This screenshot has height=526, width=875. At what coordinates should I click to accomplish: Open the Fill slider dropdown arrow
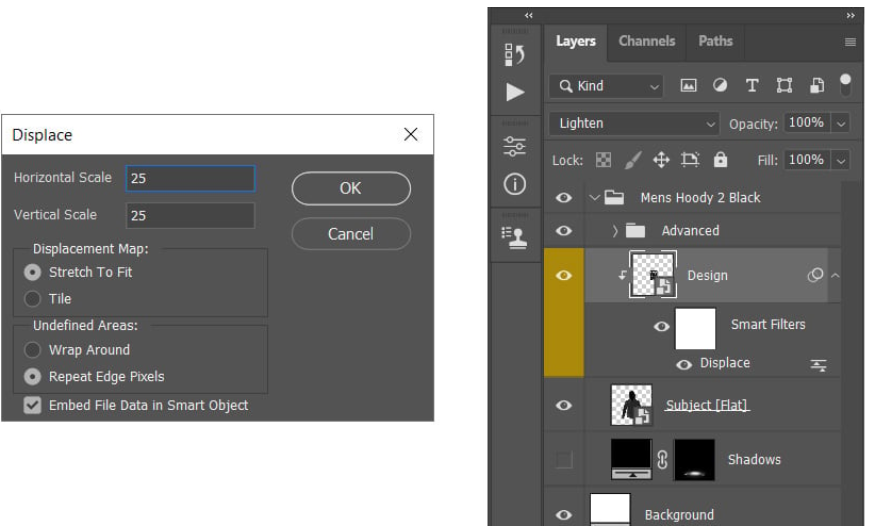840,161
